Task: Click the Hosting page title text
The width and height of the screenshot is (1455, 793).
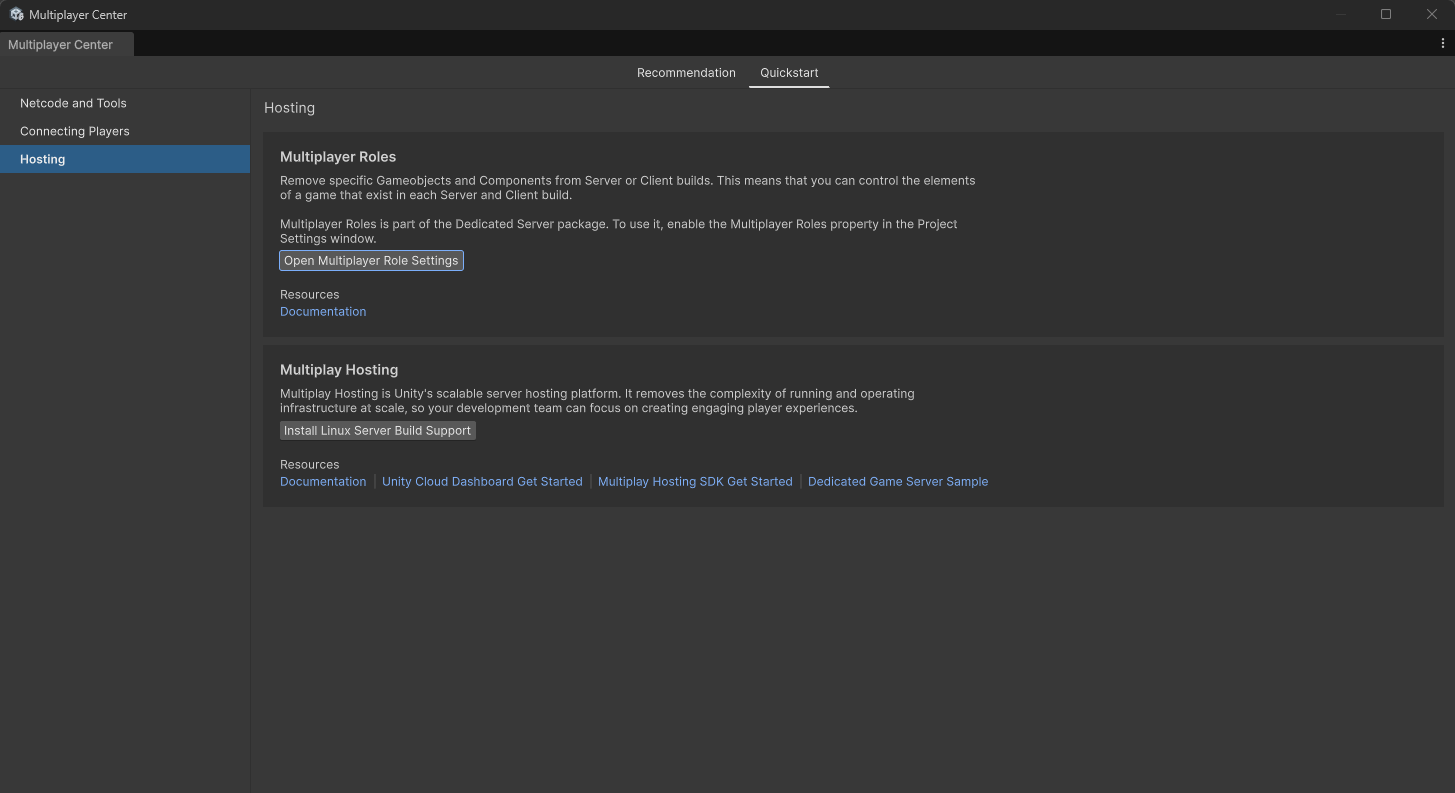Action: (x=289, y=108)
